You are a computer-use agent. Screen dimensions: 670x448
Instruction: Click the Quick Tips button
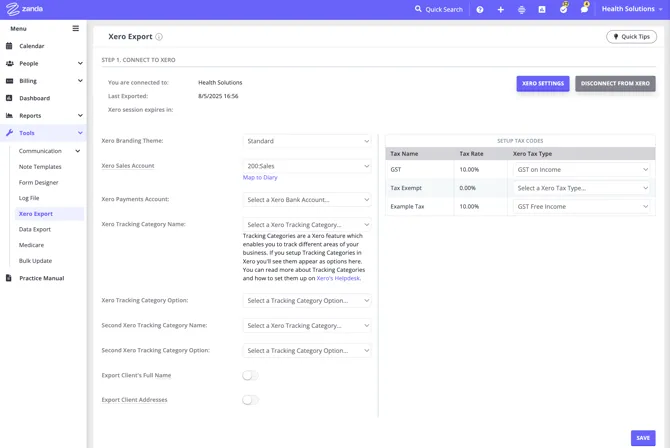point(632,37)
